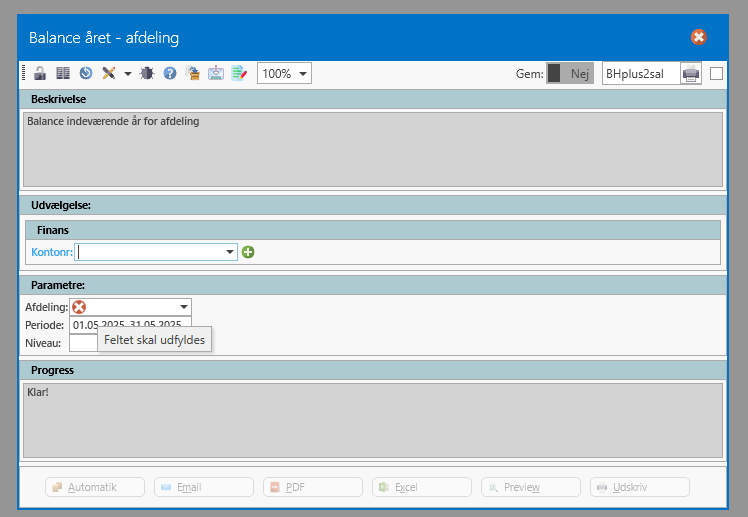Click the Automatik button
The width and height of the screenshot is (748, 517).
(95, 487)
